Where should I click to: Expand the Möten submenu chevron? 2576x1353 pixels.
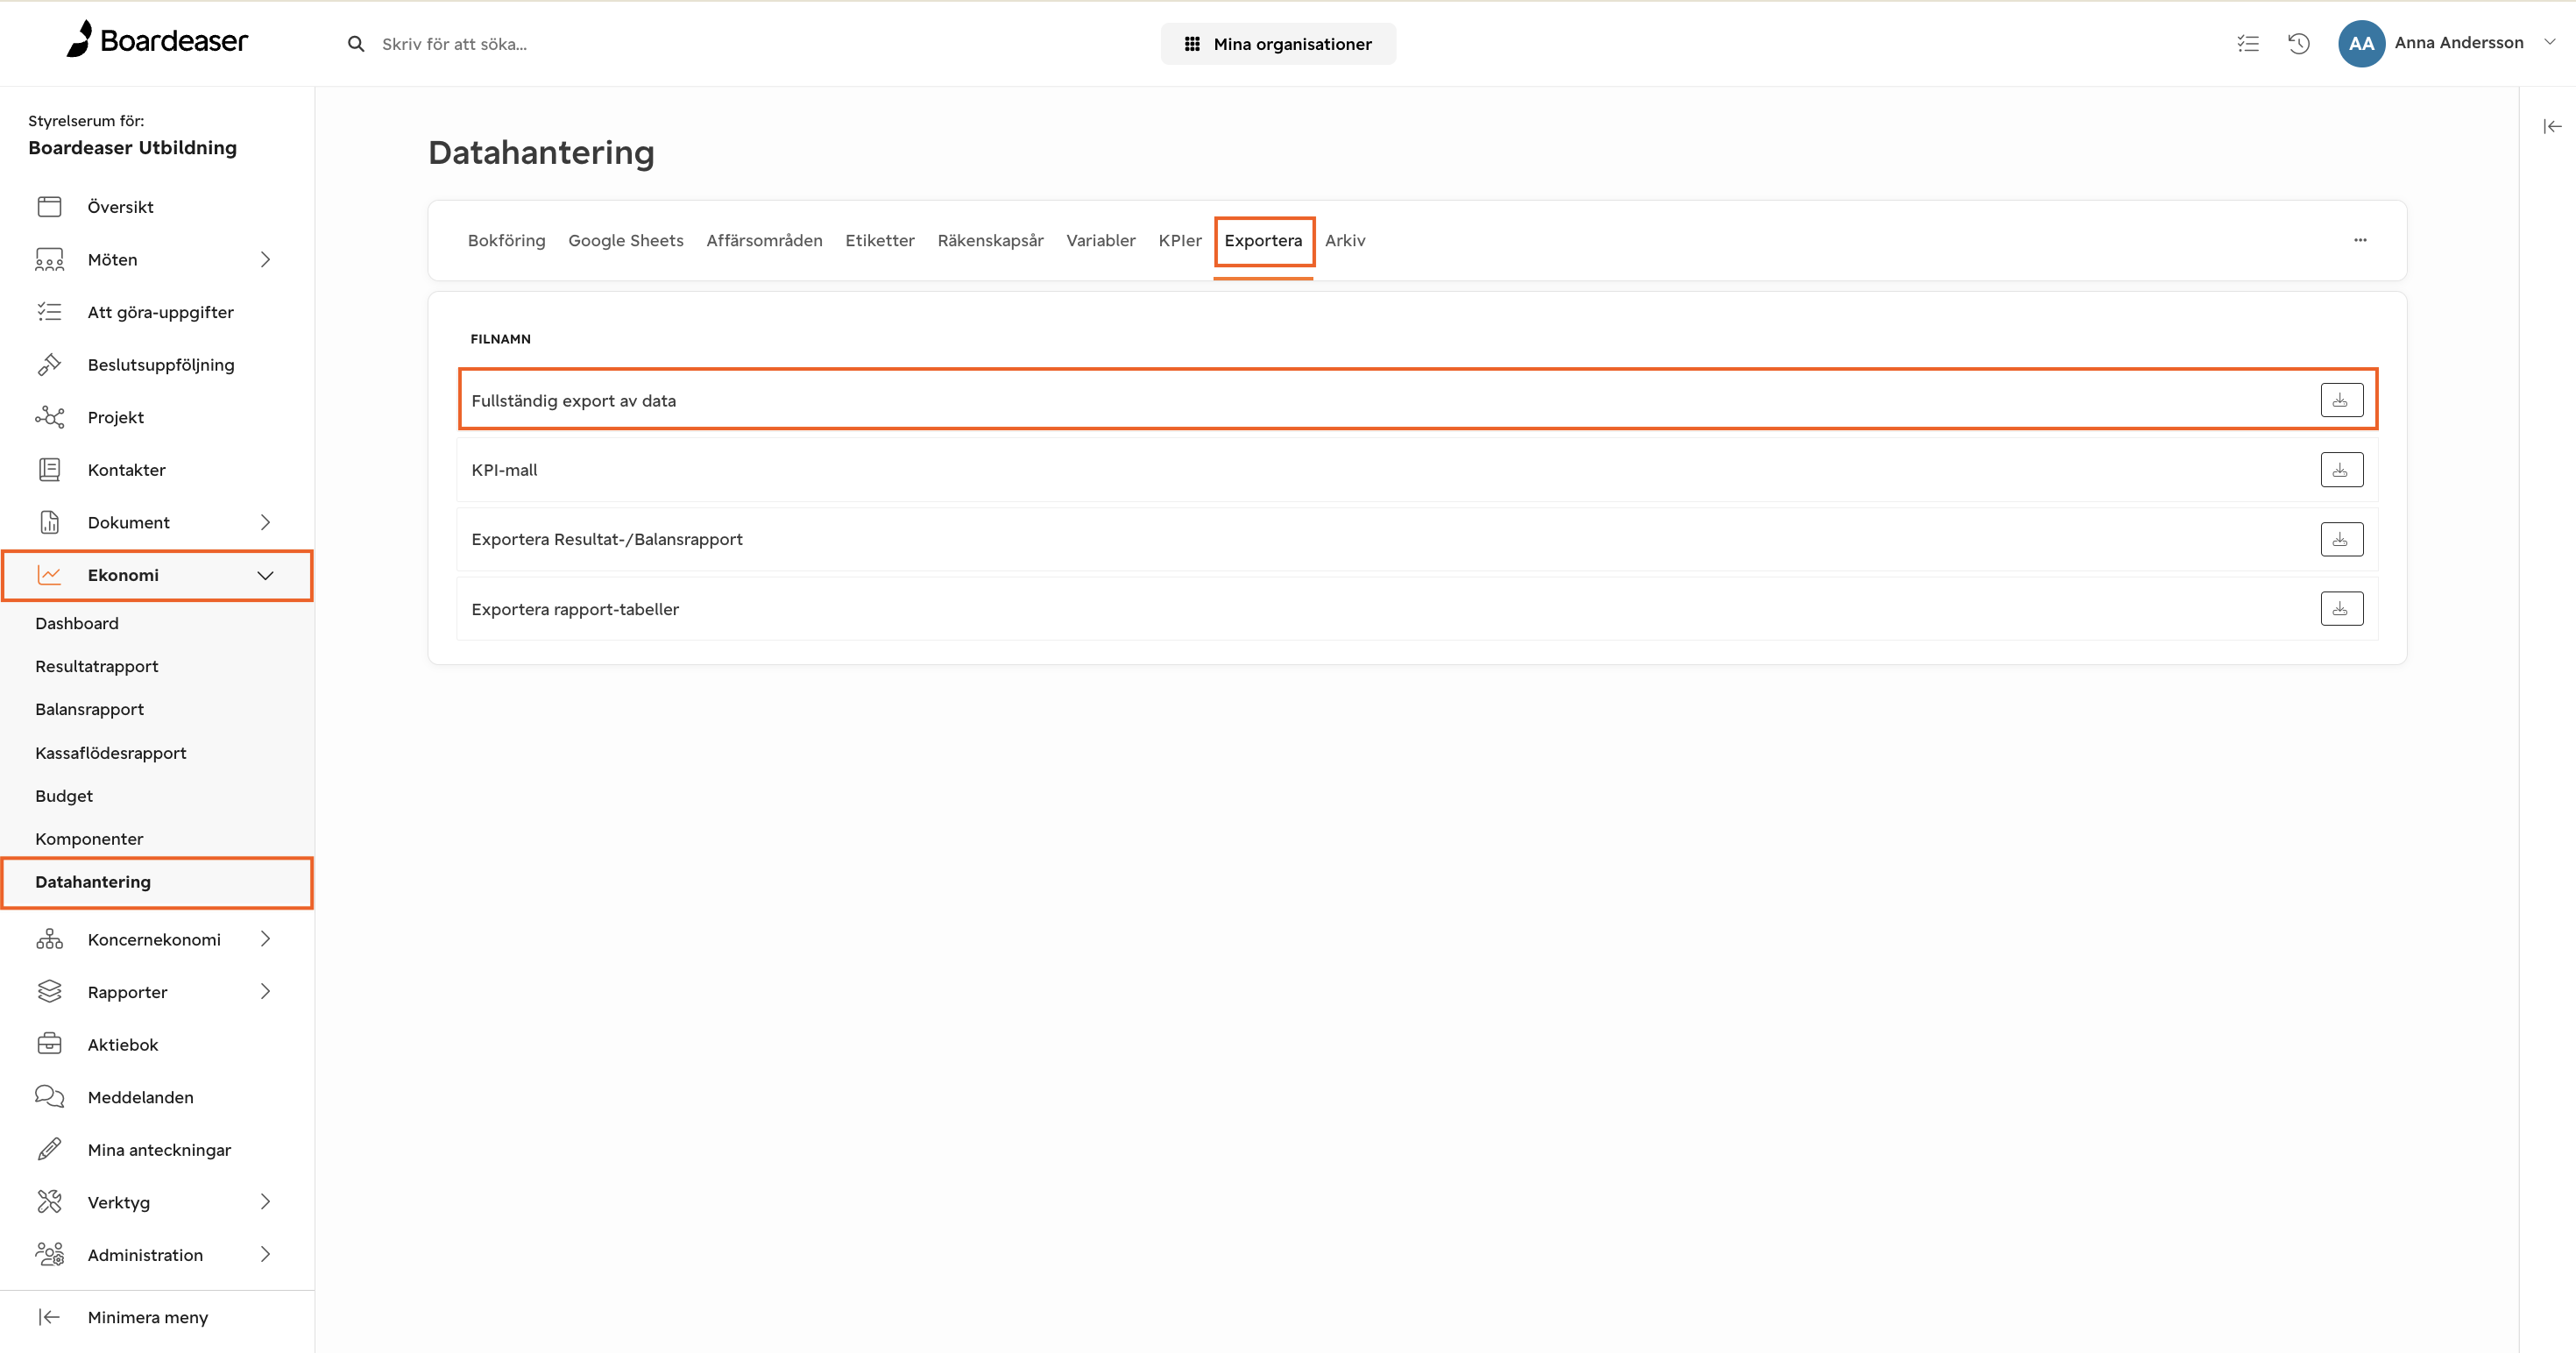265,259
